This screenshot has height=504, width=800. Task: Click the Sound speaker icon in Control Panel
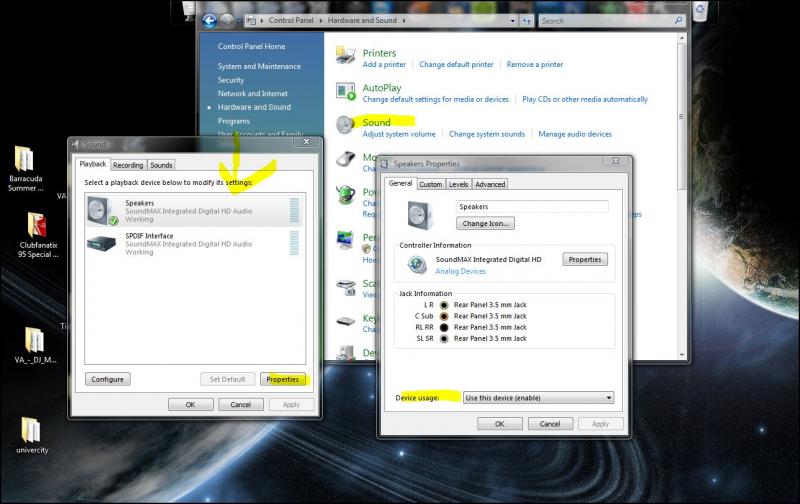coord(345,124)
